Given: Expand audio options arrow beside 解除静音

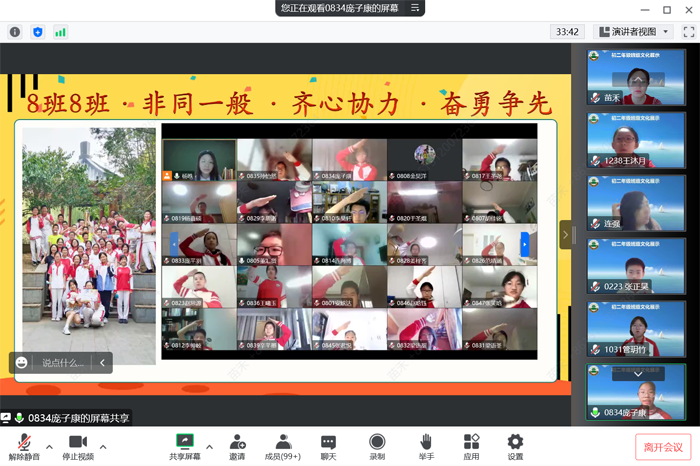Looking at the screenshot, I should 49,446.
